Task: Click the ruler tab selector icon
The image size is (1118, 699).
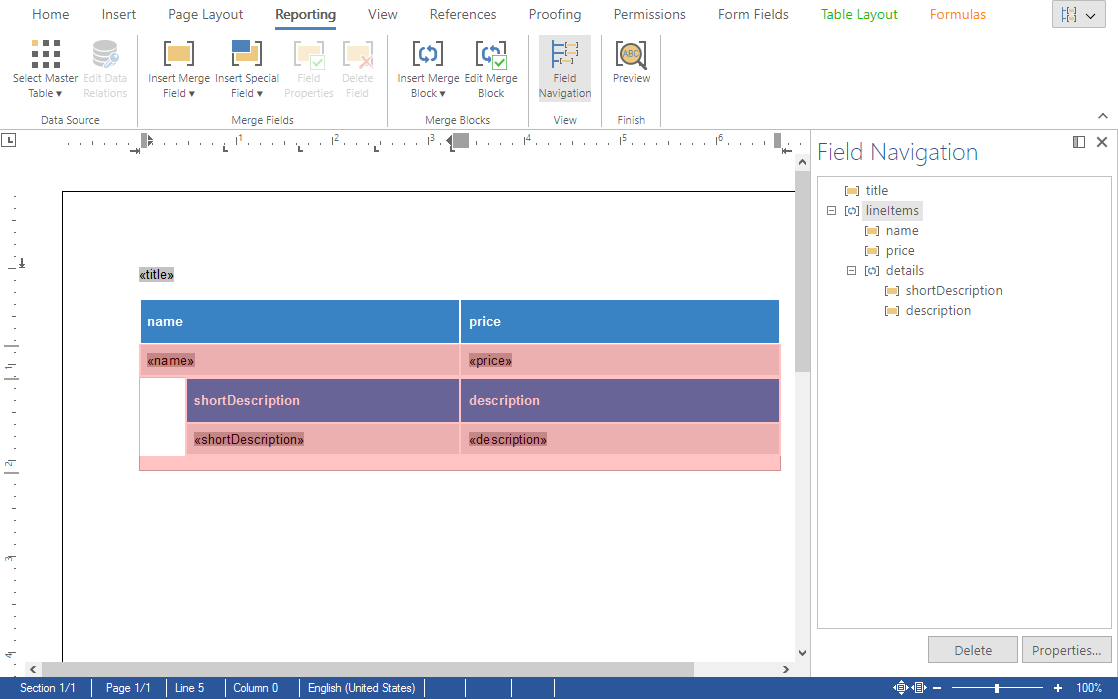Action: point(9,141)
